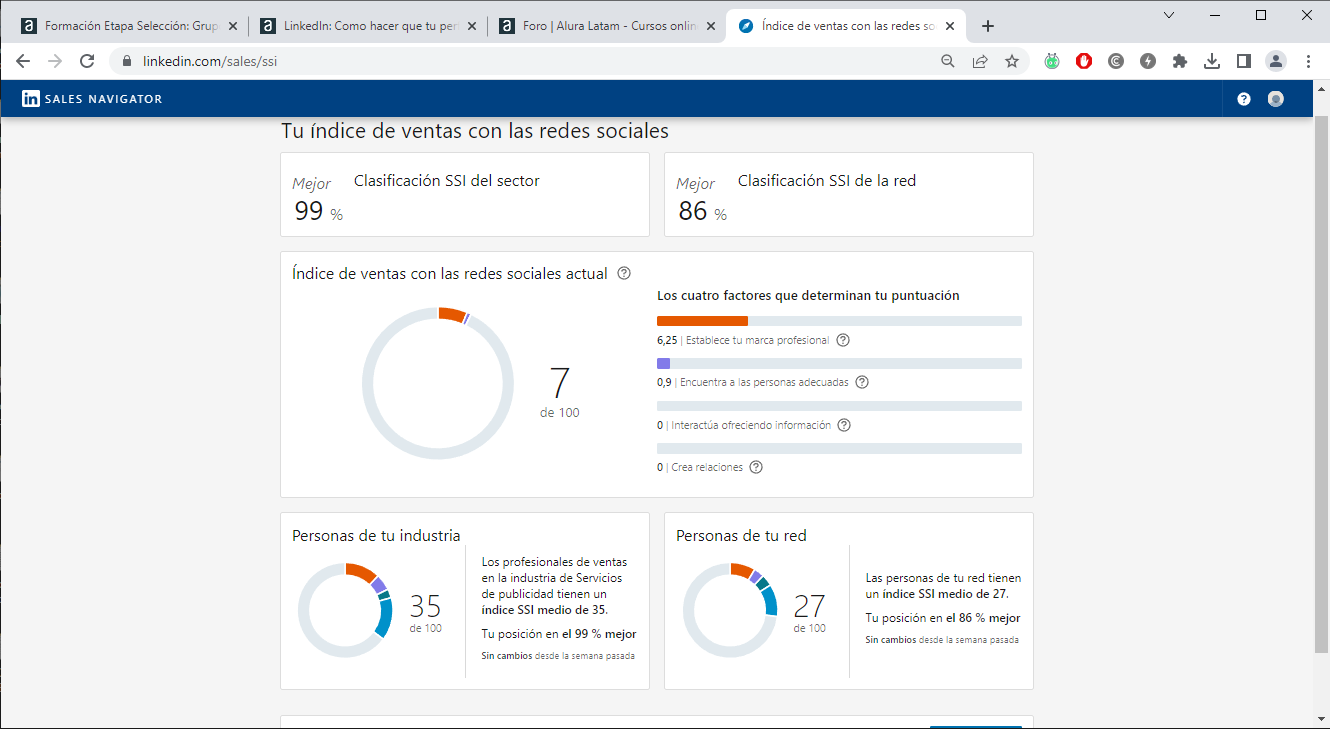
Task: Click the Crea relaciones progress bar
Action: pos(839,448)
